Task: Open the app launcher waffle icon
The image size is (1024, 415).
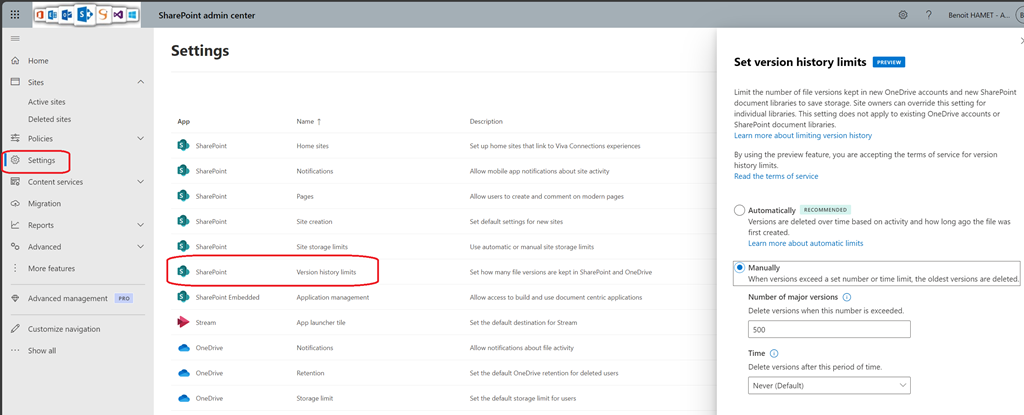Action: 14,15
